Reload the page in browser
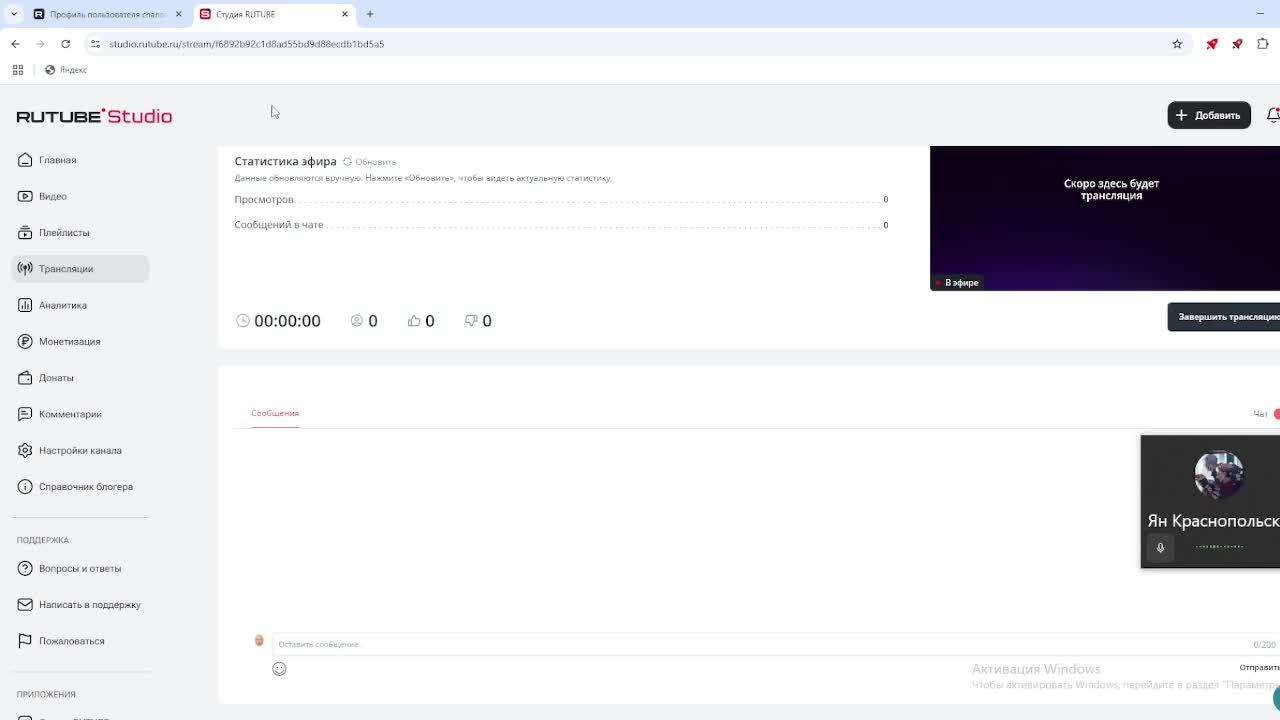Viewport: 1280px width, 720px height. pyautogui.click(x=65, y=44)
